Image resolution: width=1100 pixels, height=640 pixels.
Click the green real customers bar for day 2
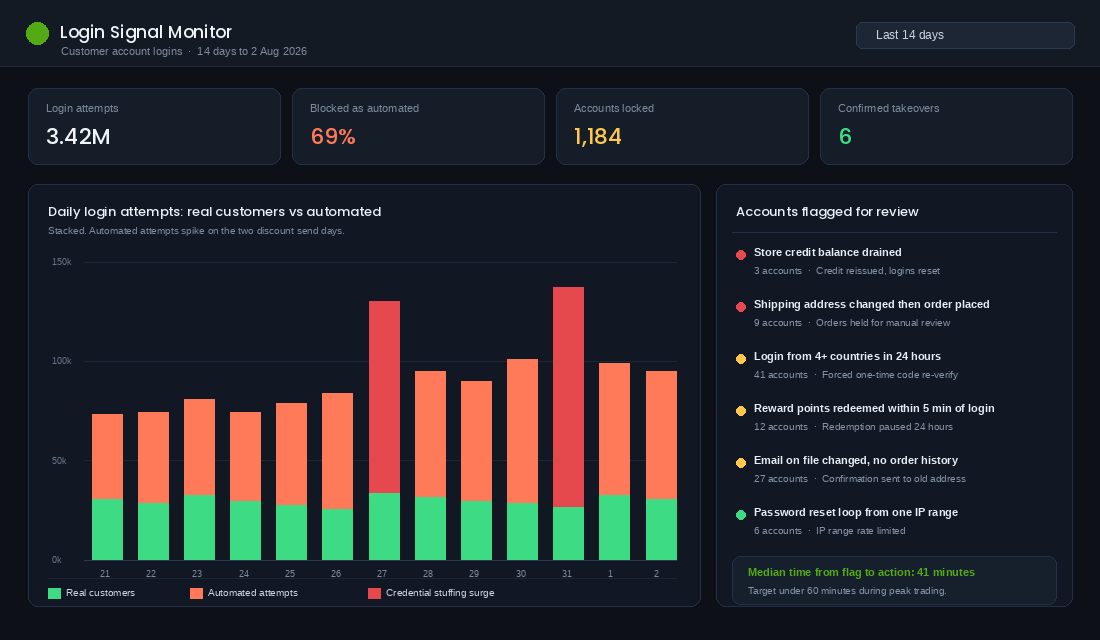click(x=662, y=530)
